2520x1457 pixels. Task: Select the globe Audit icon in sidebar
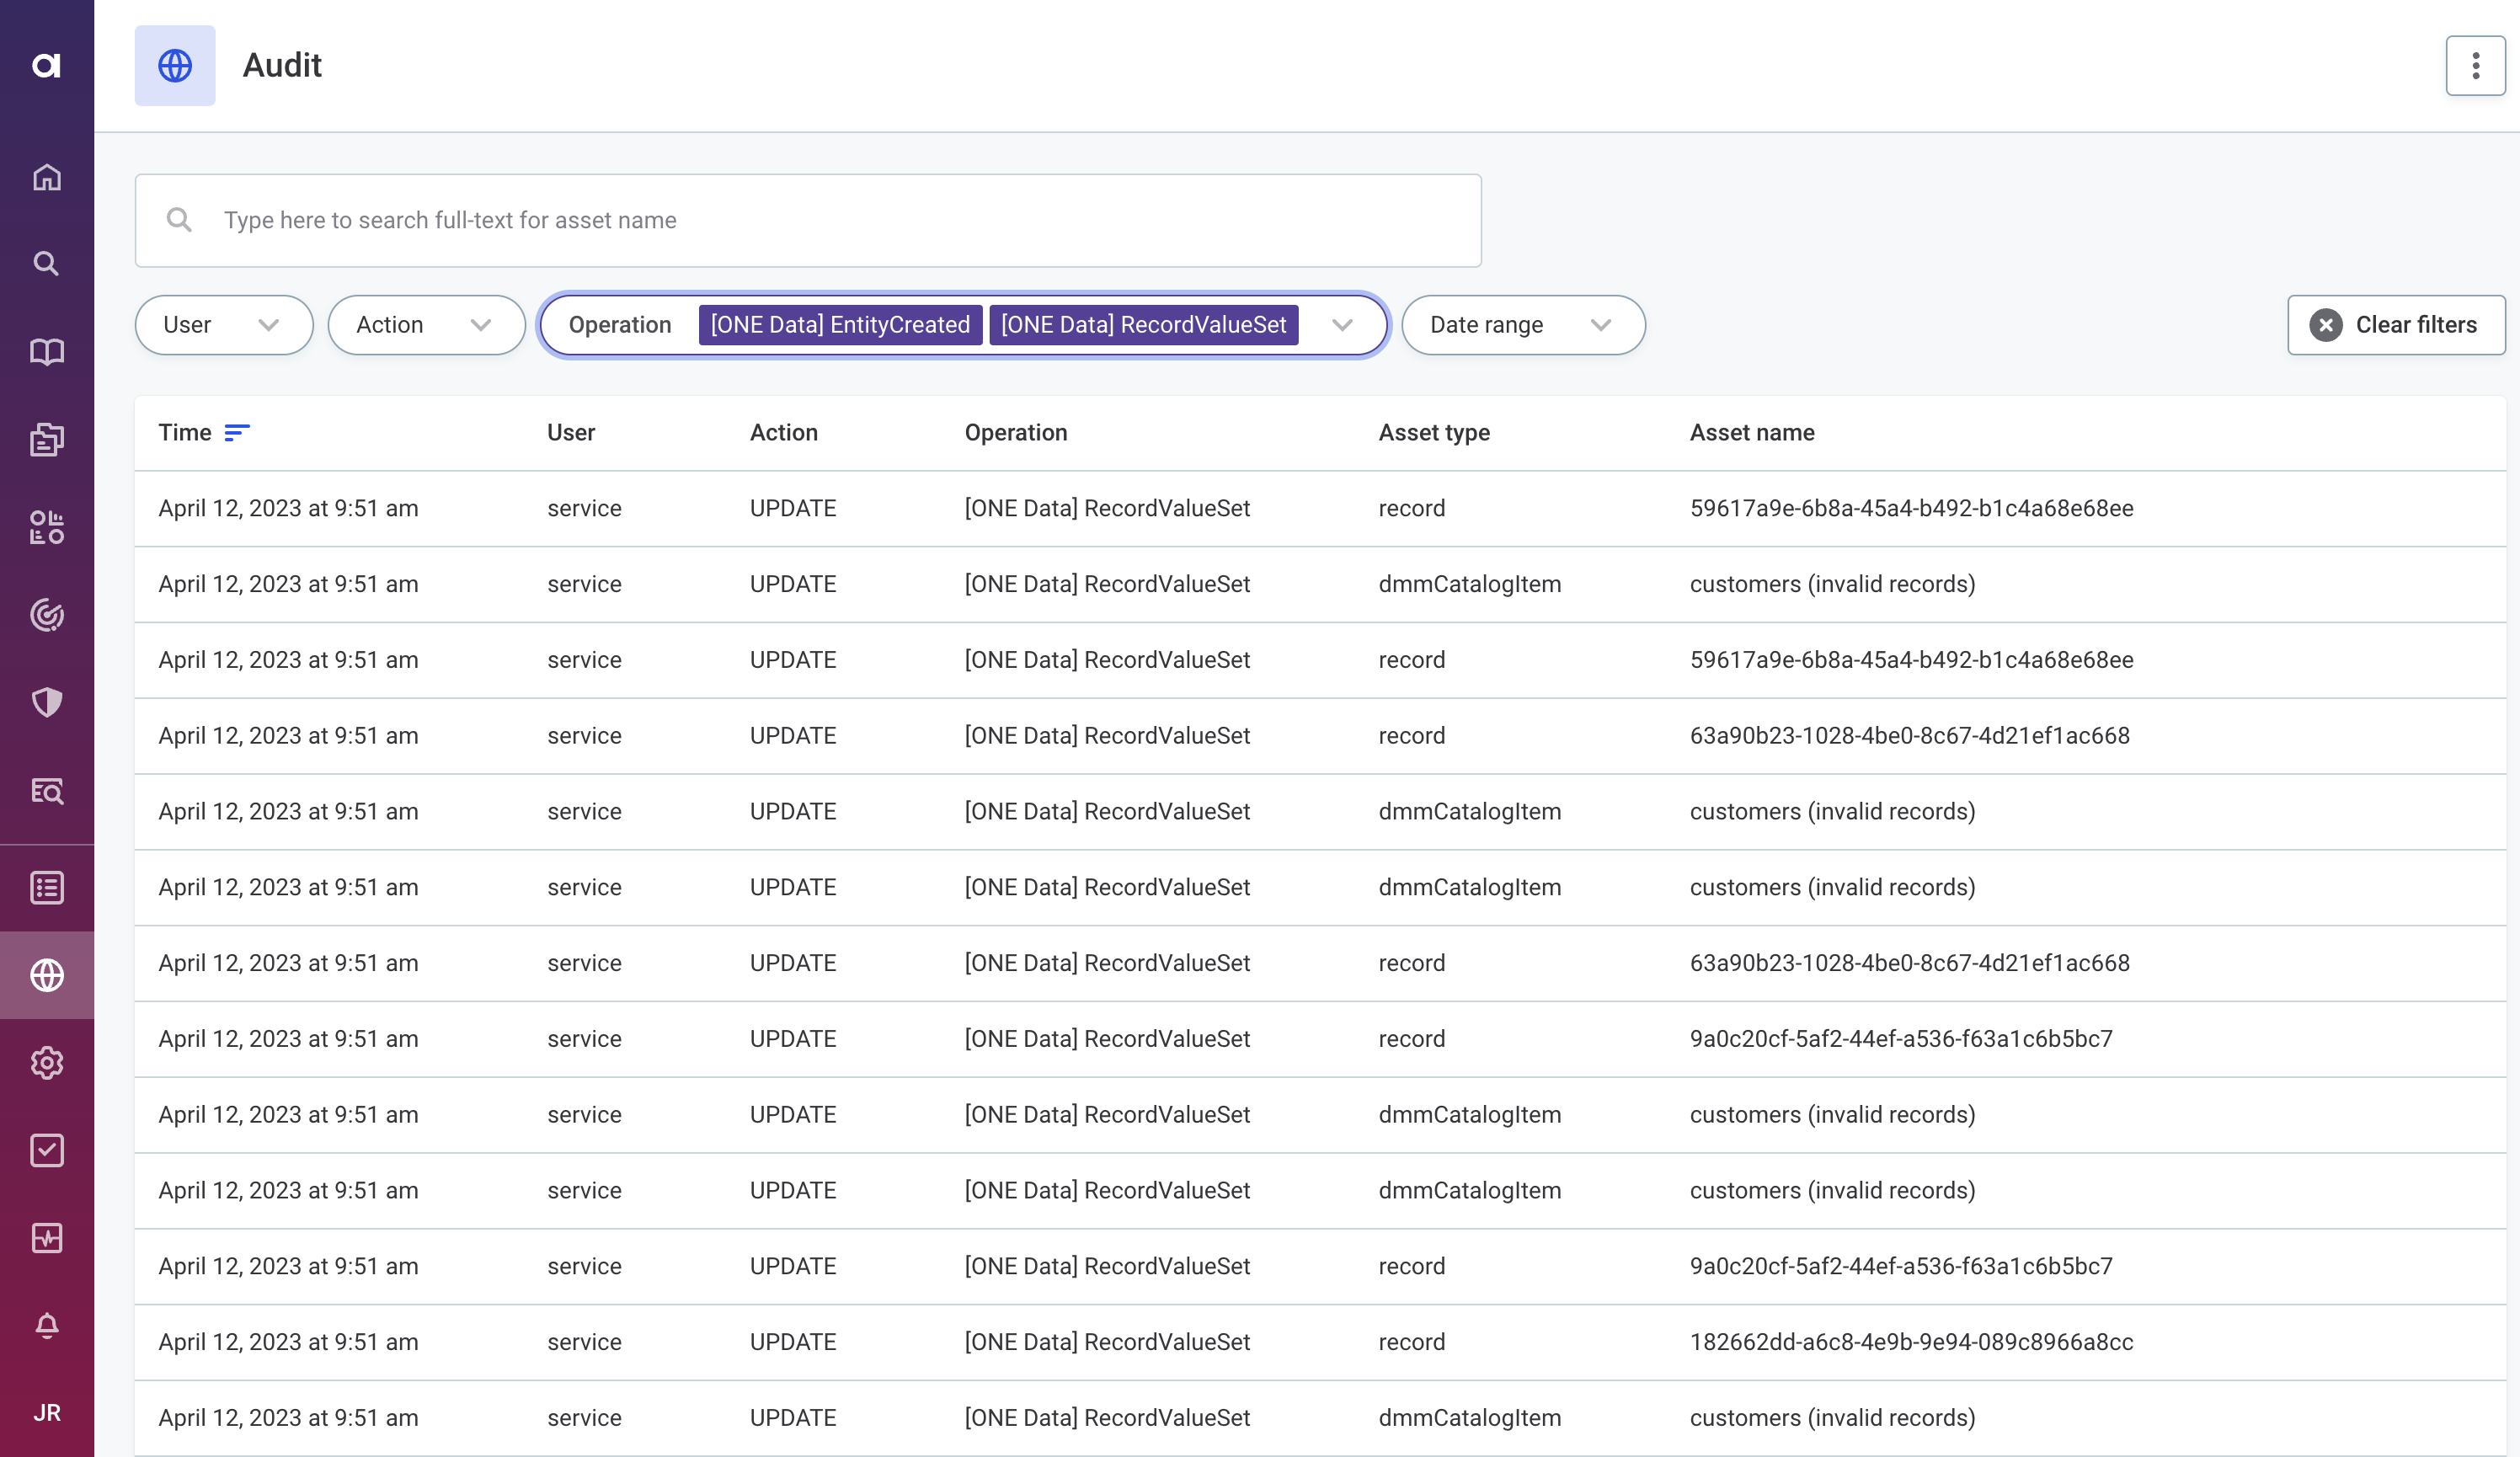[47, 975]
